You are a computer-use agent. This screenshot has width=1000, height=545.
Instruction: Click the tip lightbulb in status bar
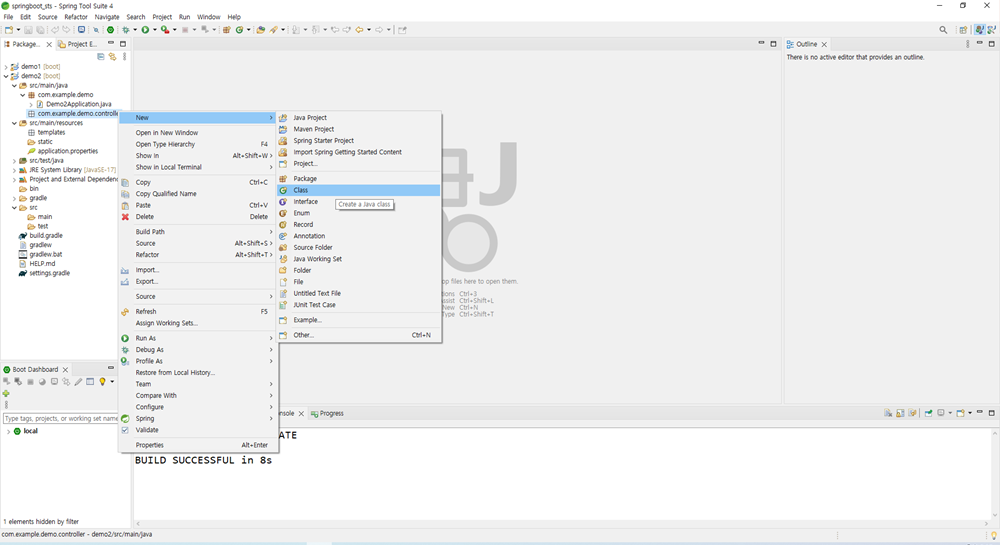coord(994,535)
